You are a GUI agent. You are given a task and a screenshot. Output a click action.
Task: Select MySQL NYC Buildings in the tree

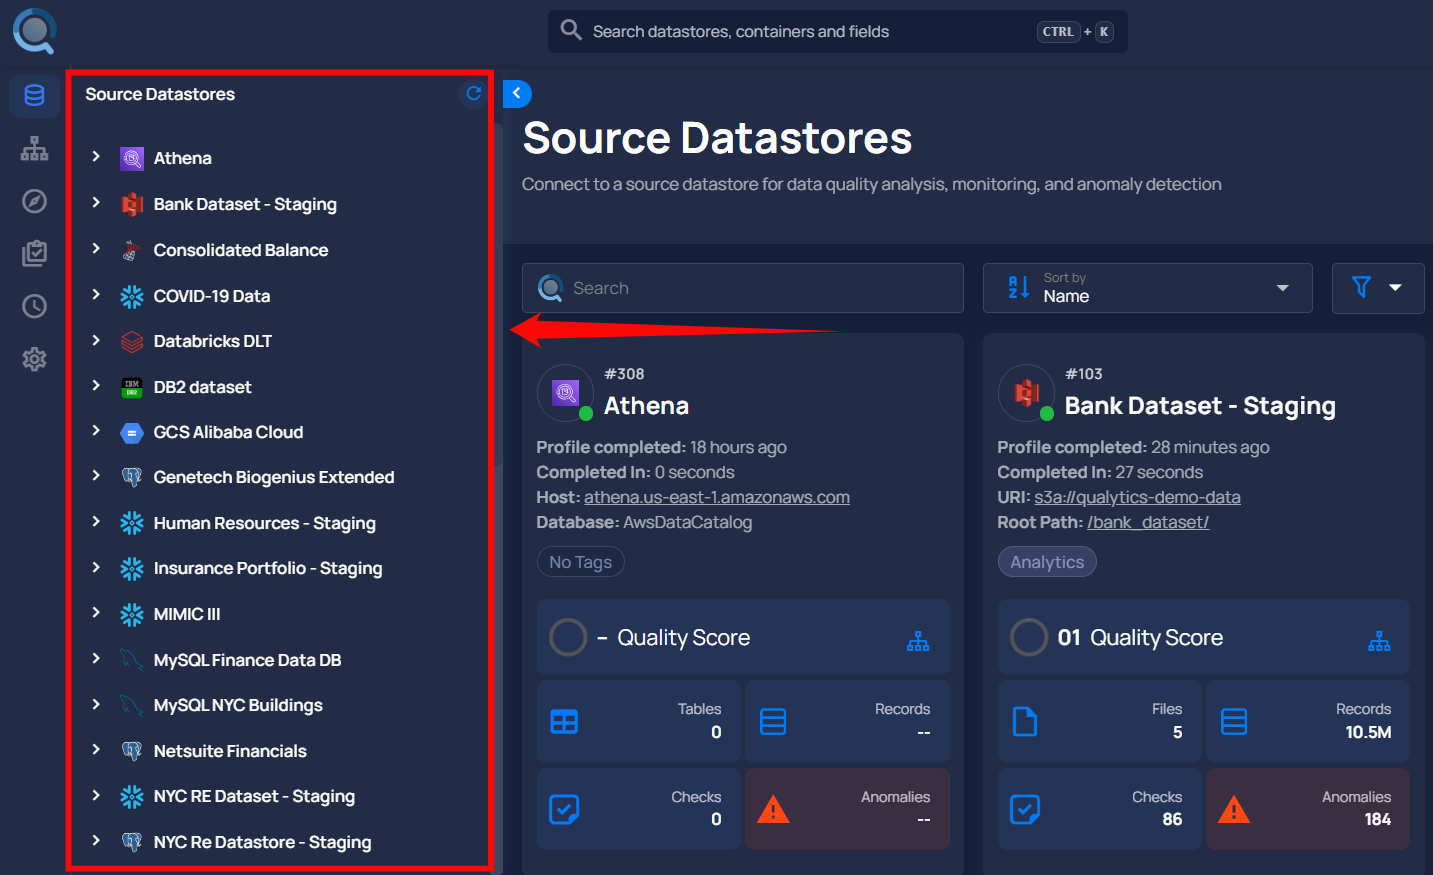point(238,705)
